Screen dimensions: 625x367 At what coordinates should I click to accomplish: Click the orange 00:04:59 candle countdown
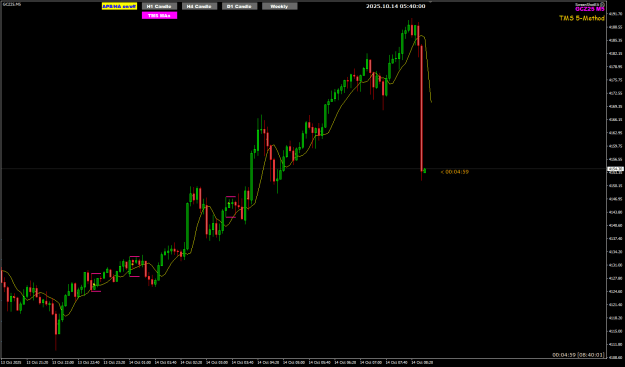tap(455, 172)
